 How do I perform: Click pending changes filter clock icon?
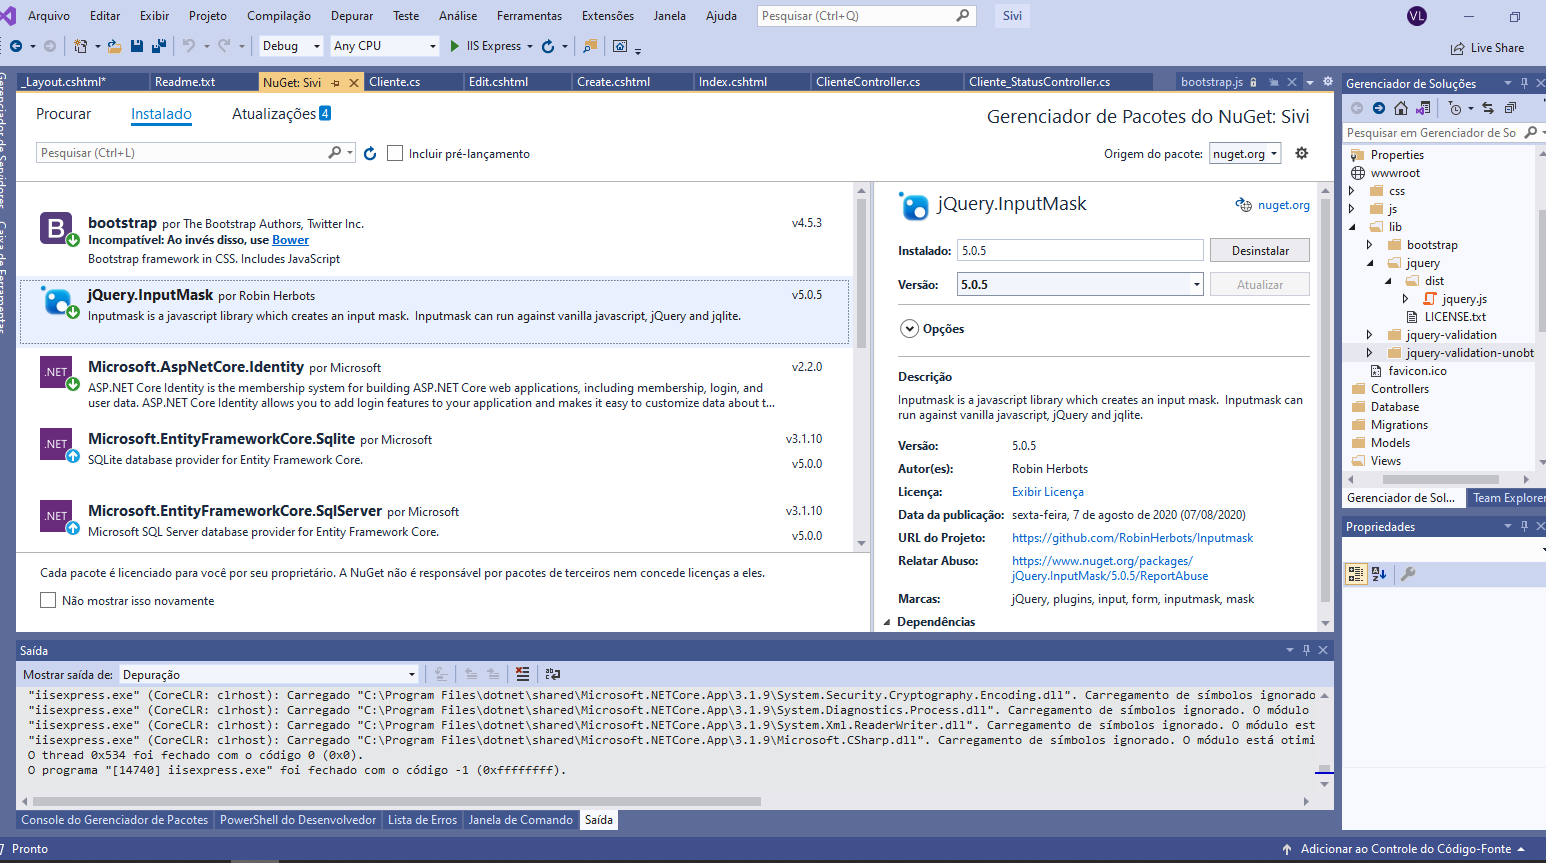(x=1455, y=108)
